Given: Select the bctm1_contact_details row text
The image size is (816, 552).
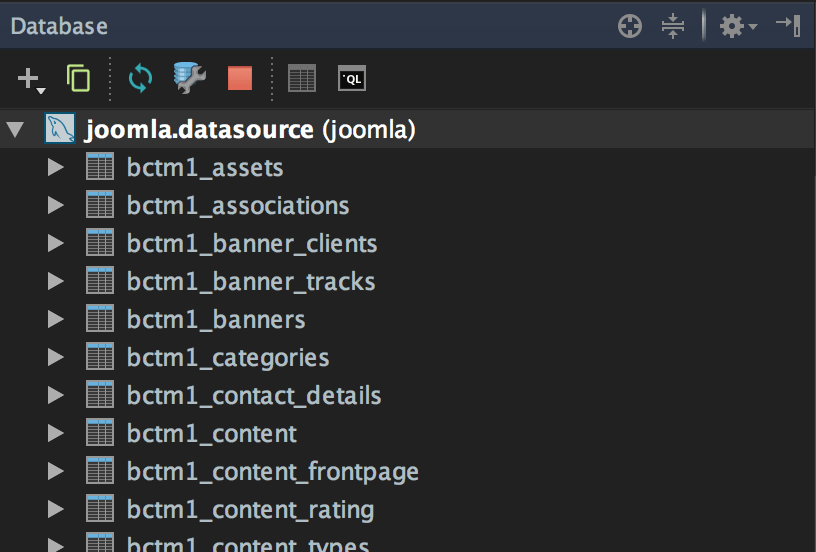Looking at the screenshot, I should pos(254,396).
